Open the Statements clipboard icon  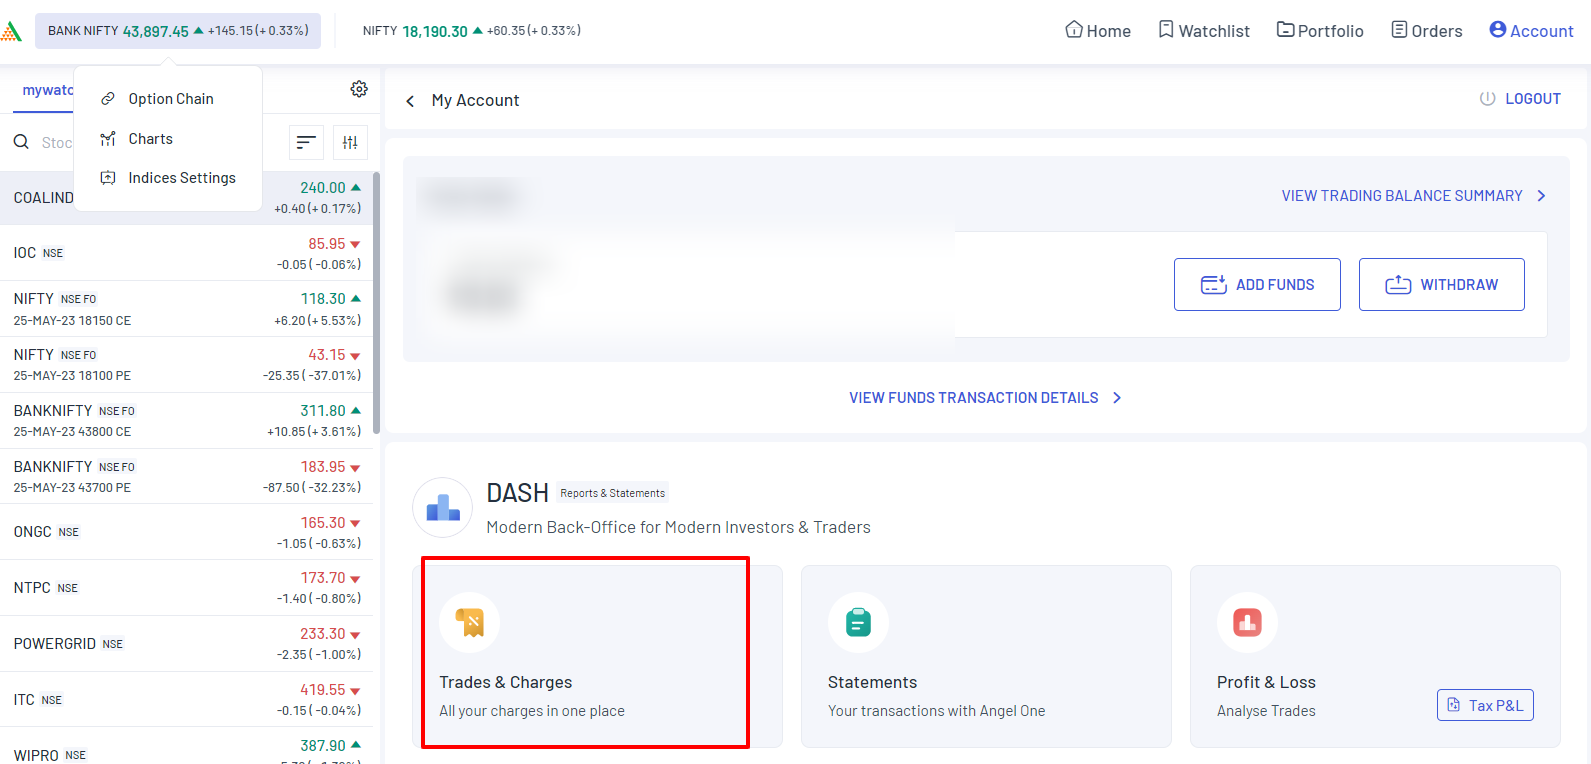click(x=858, y=622)
